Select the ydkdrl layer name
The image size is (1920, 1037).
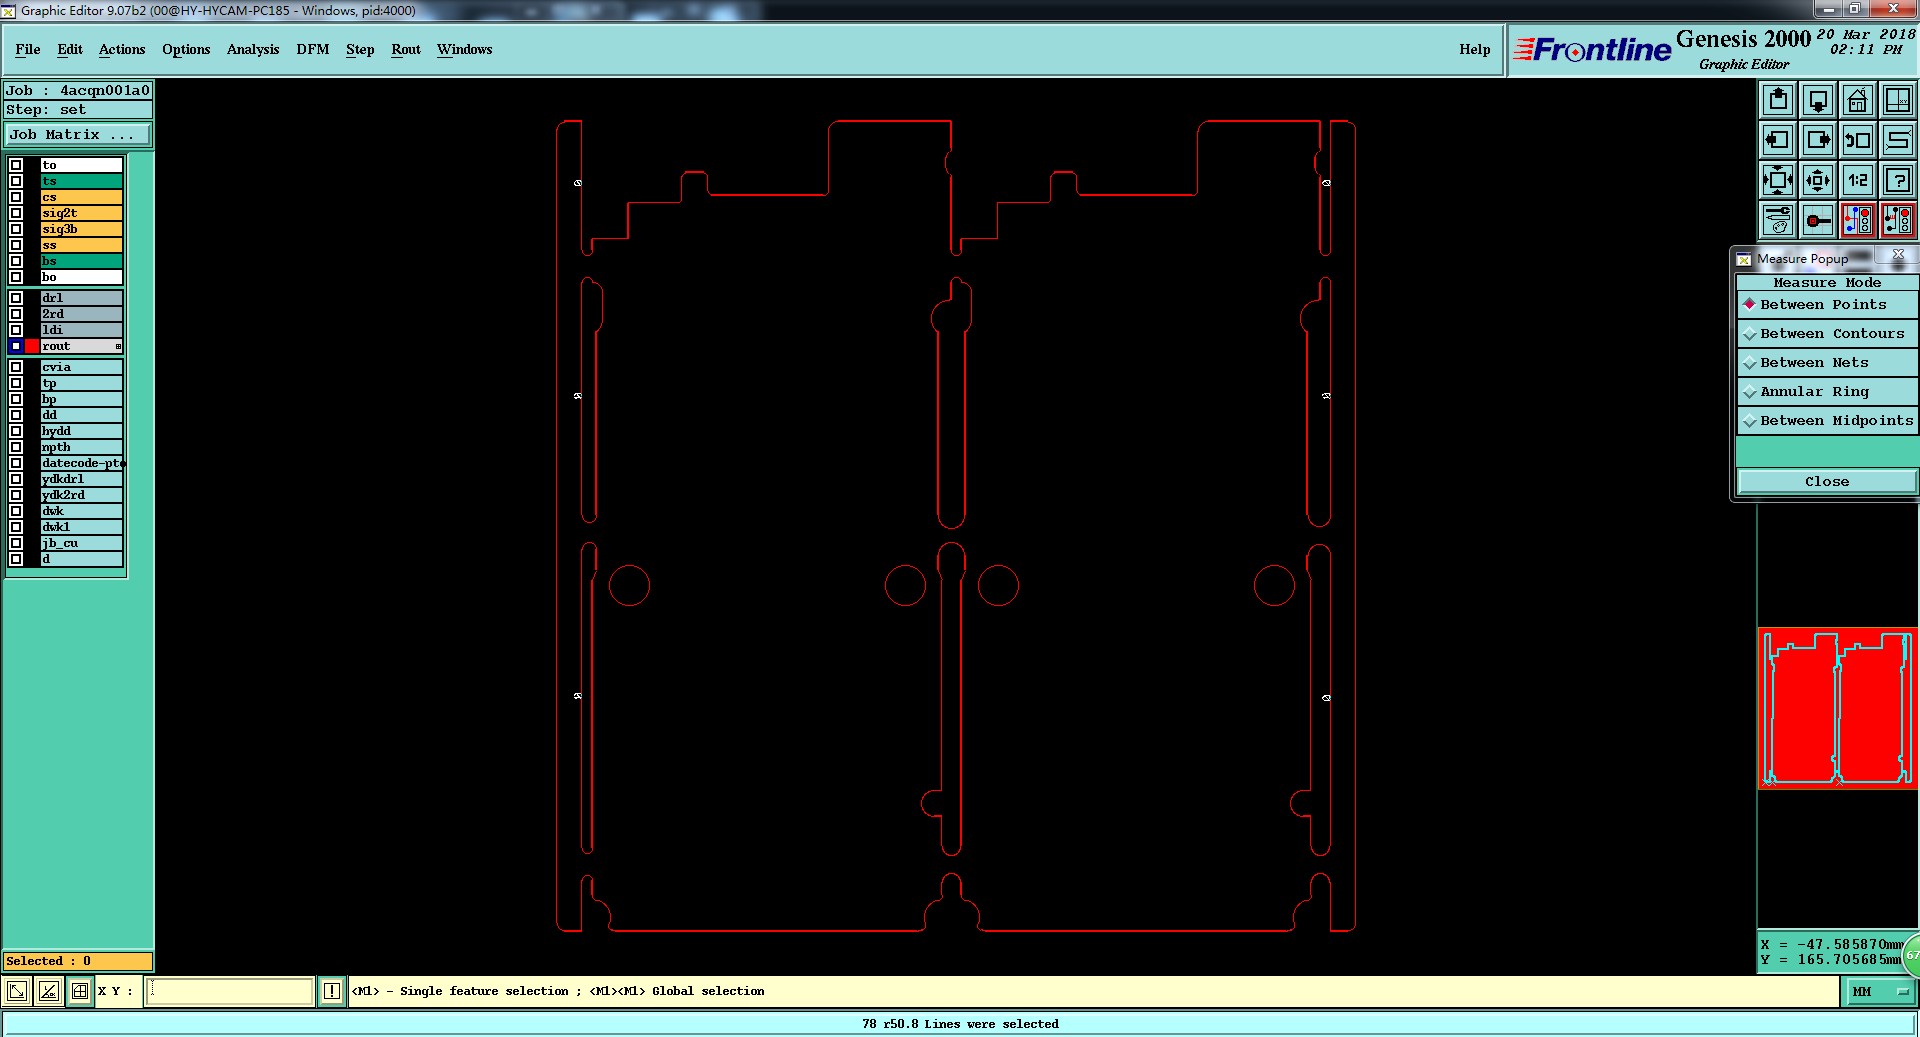pyautogui.click(x=81, y=479)
